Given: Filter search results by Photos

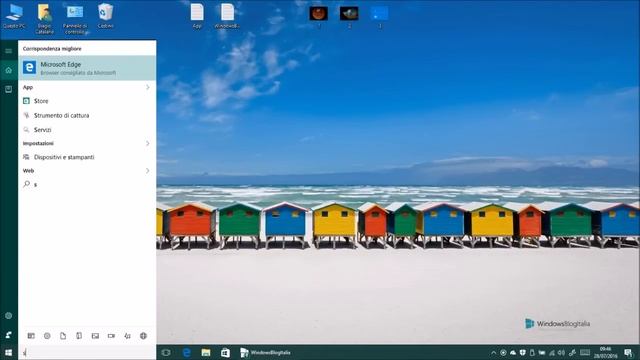Looking at the screenshot, I should pos(95,336).
